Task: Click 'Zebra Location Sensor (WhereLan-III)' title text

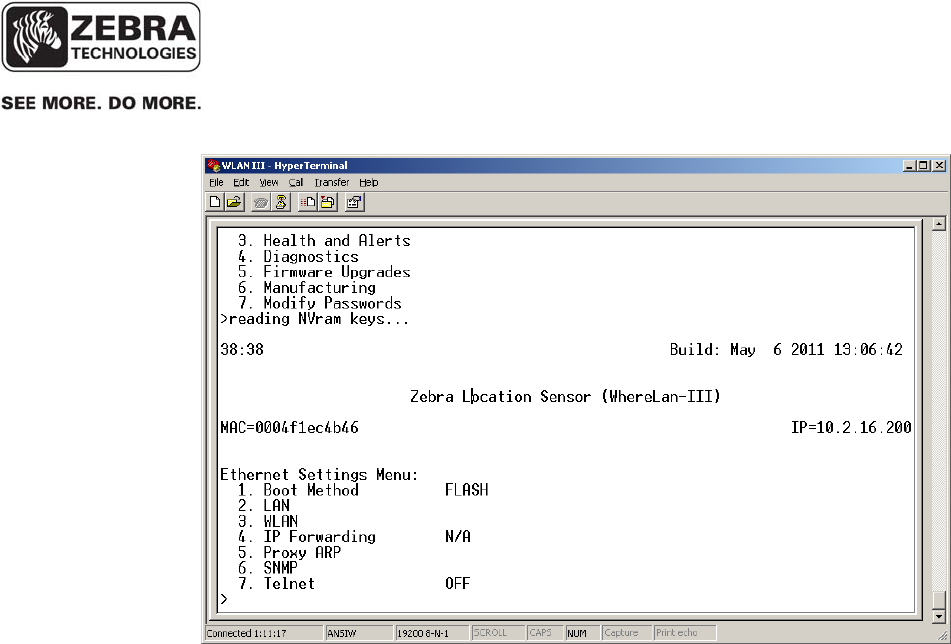Action: (565, 397)
